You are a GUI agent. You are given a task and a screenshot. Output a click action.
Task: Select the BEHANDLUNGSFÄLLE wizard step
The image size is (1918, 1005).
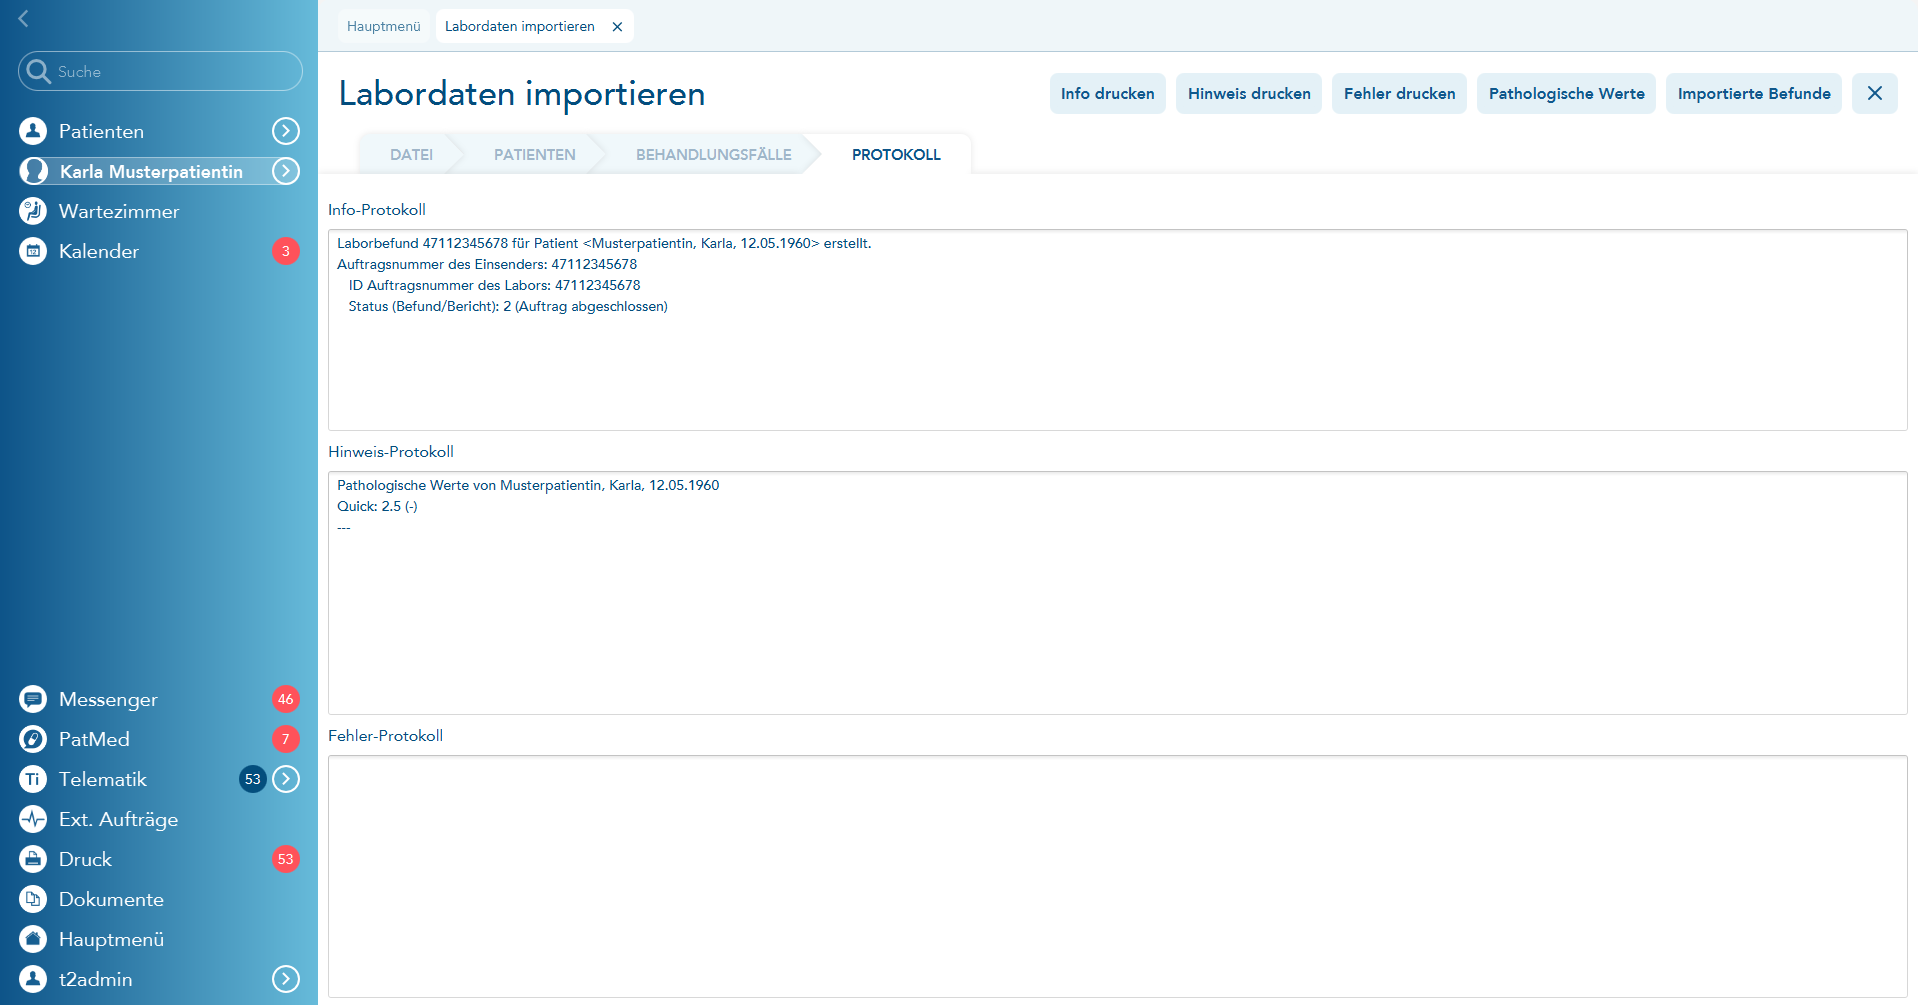click(x=713, y=155)
